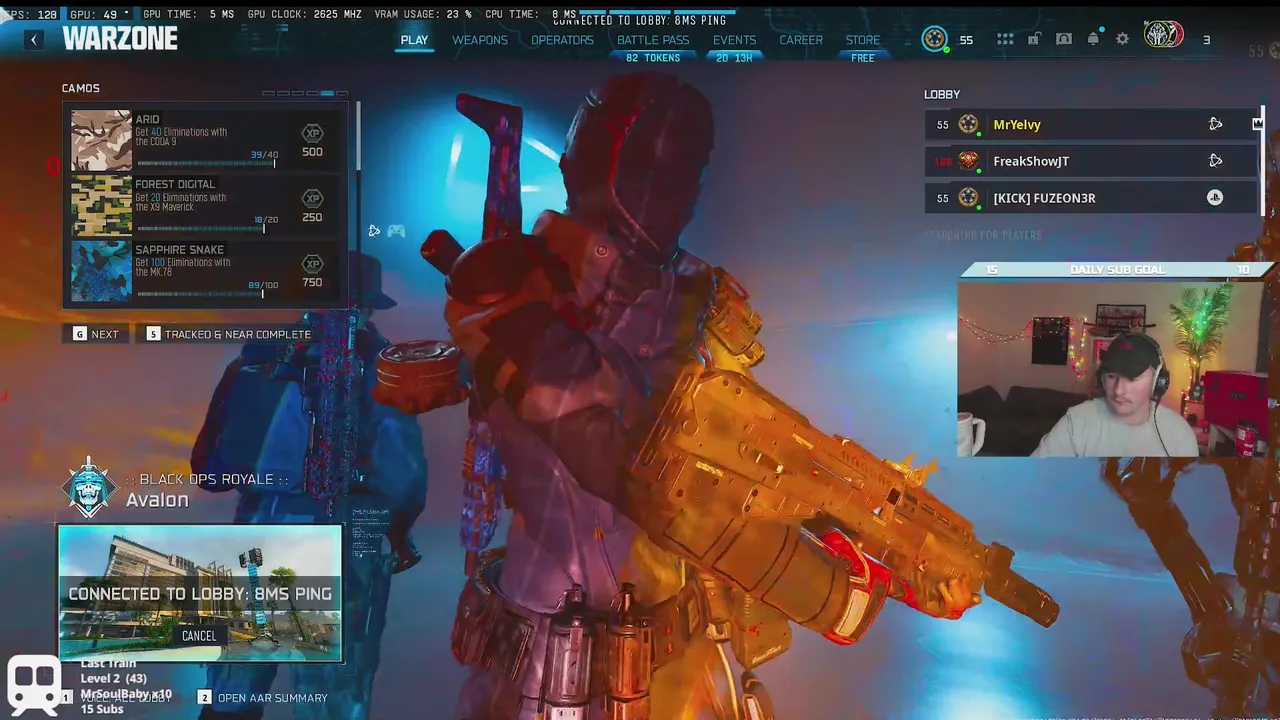Open the CAREER tab
Image resolution: width=1280 pixels, height=720 pixels.
pyautogui.click(x=801, y=40)
